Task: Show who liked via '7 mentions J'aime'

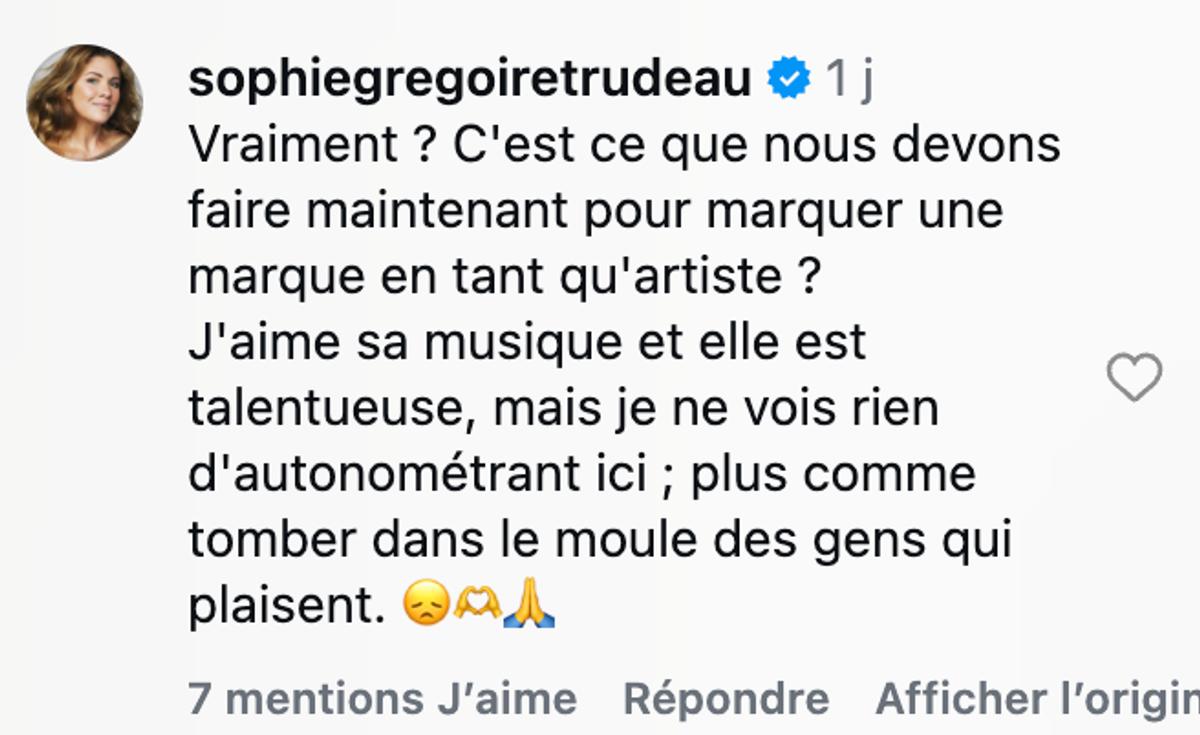Action: (x=383, y=699)
